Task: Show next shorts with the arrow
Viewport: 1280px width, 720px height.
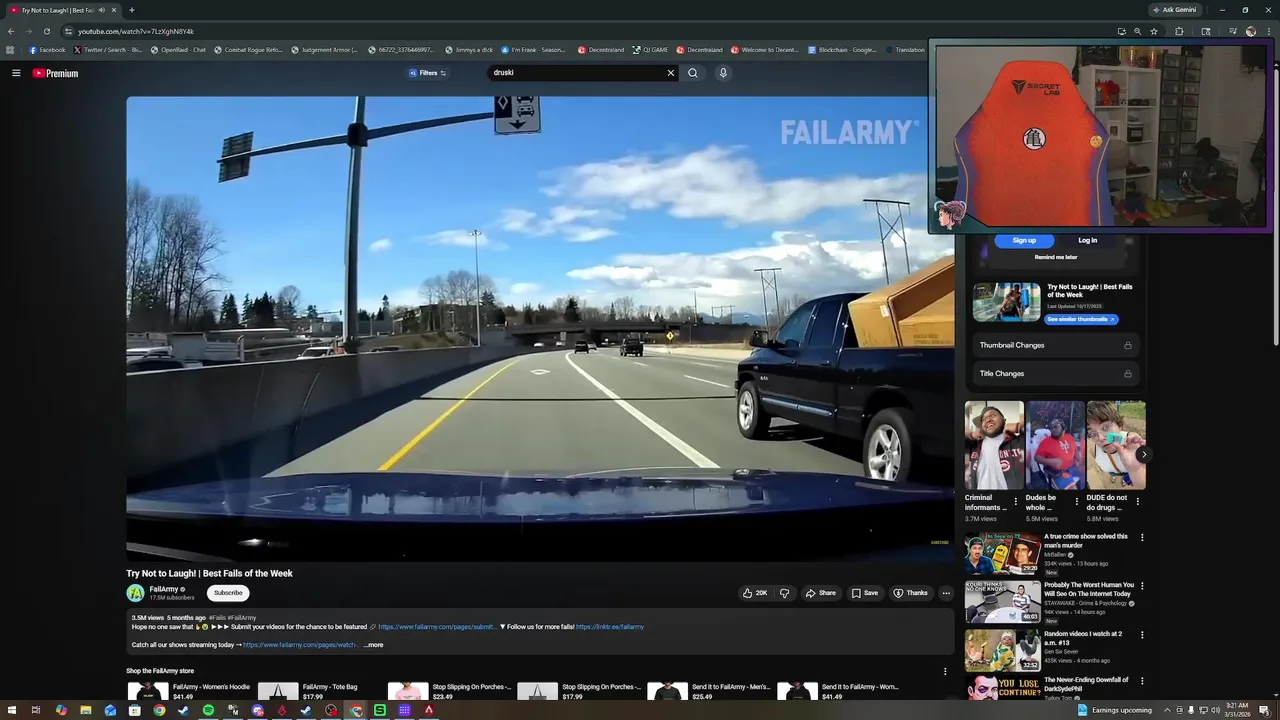Action: point(1143,454)
